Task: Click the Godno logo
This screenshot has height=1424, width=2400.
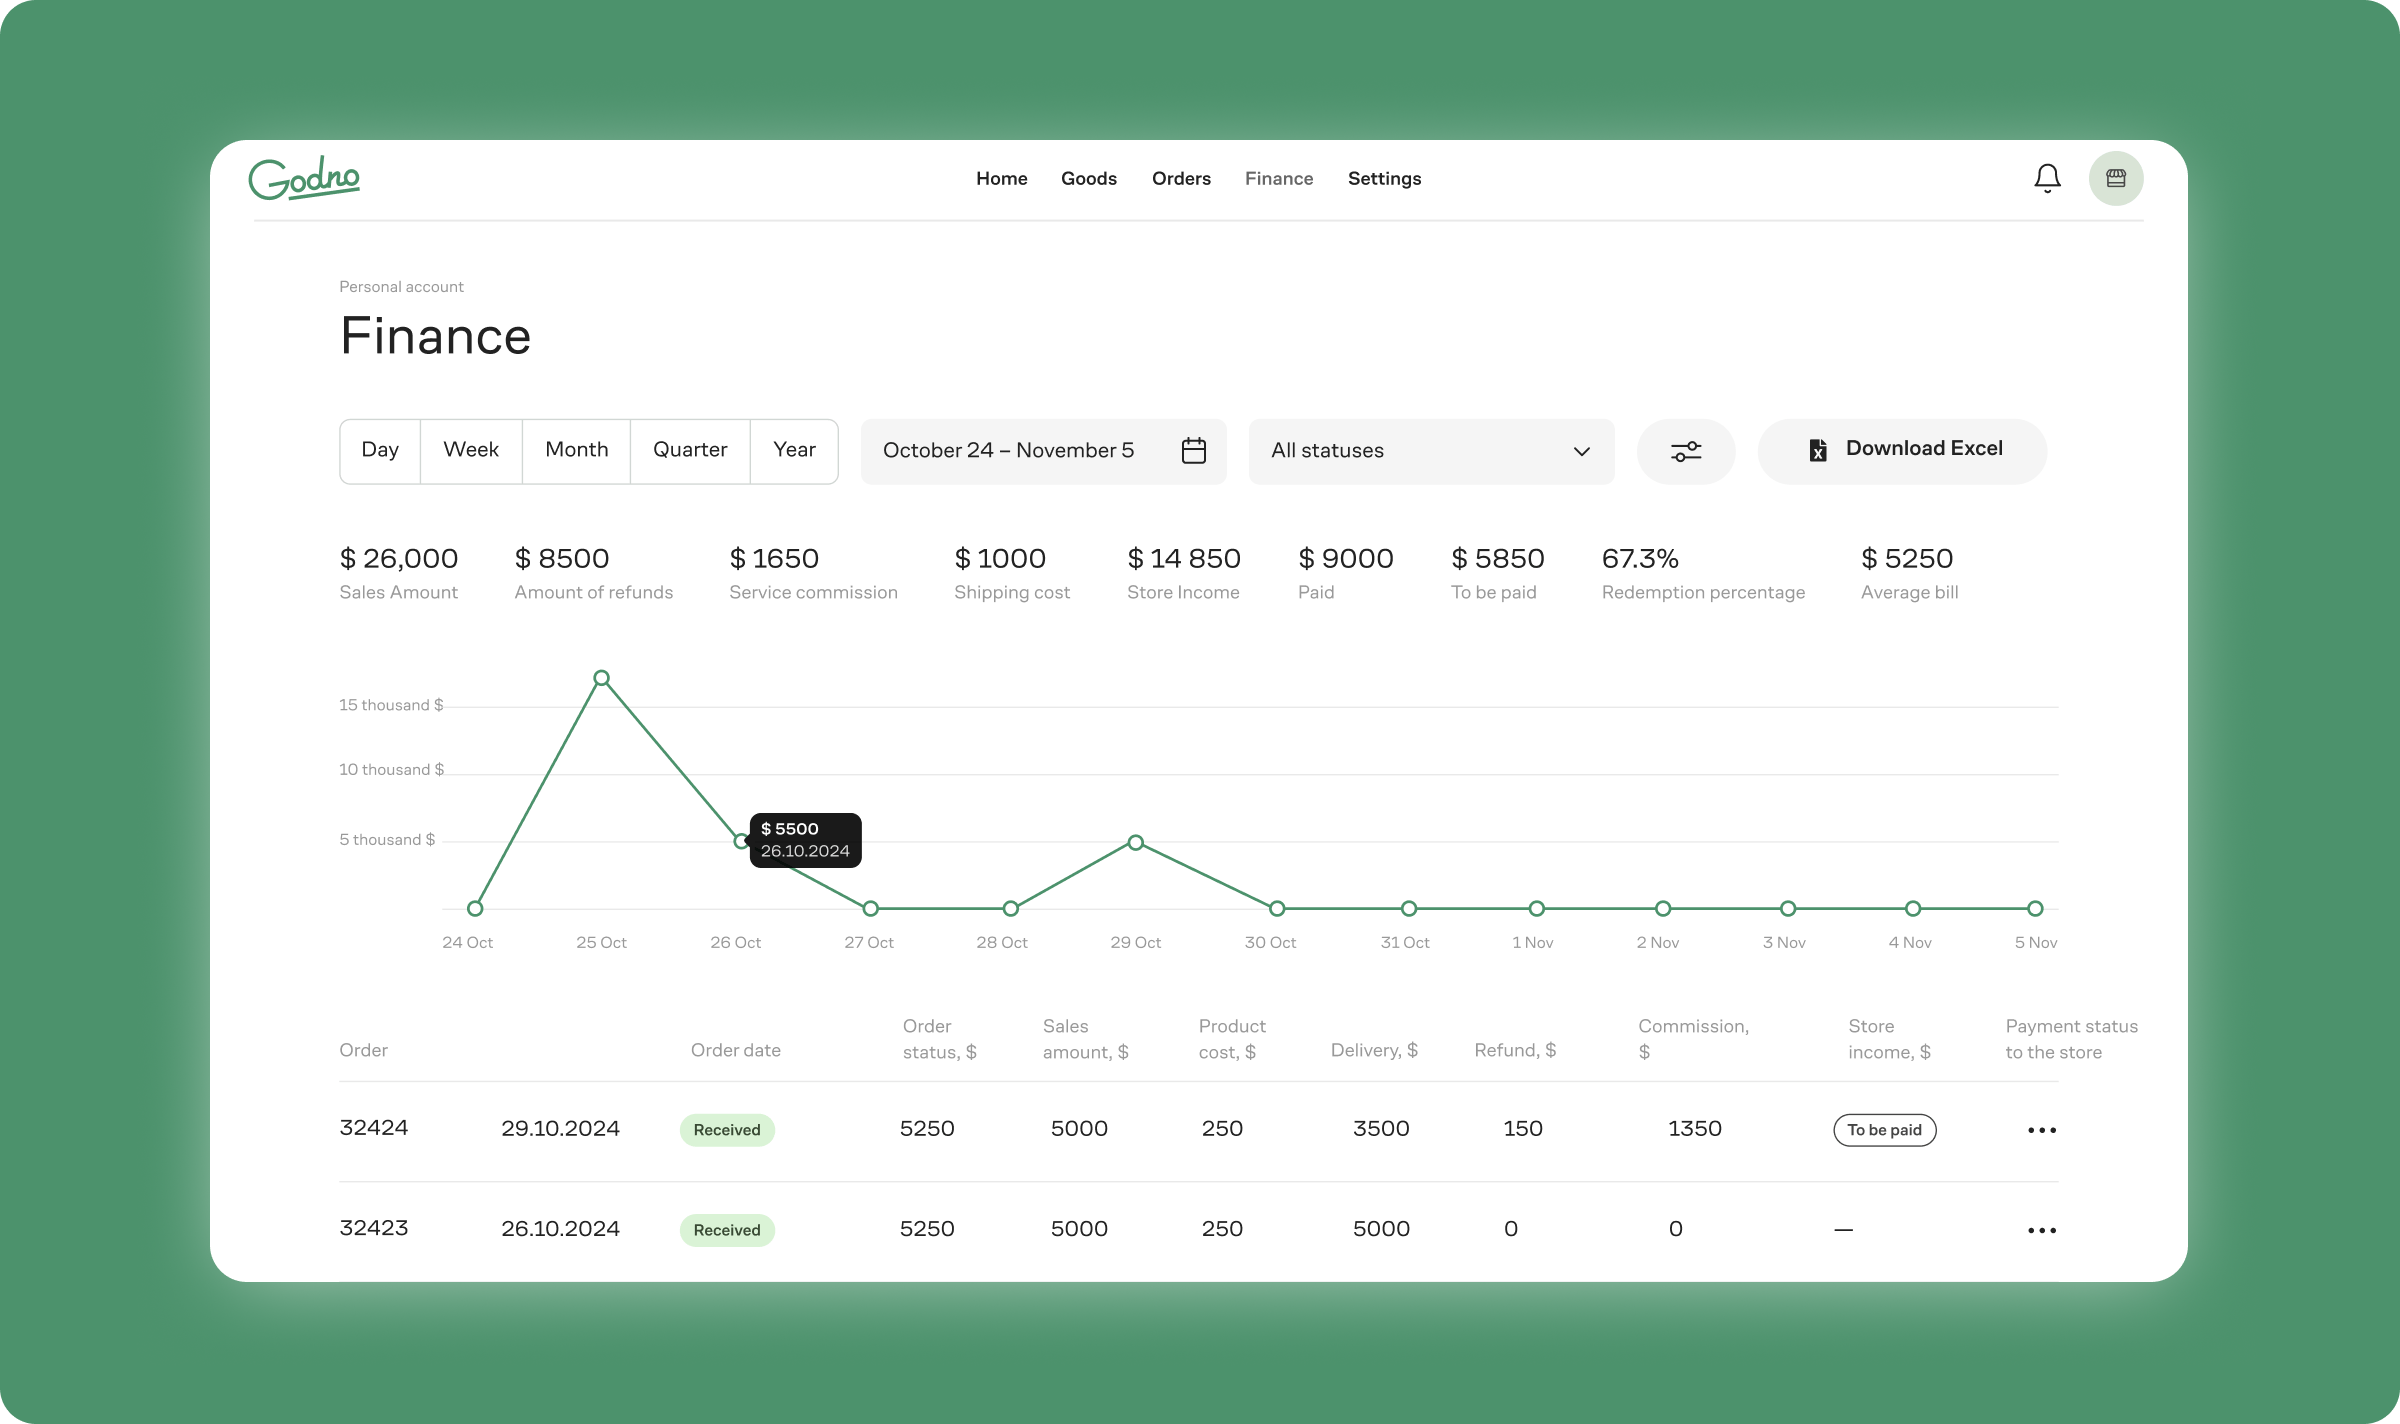Action: point(305,177)
